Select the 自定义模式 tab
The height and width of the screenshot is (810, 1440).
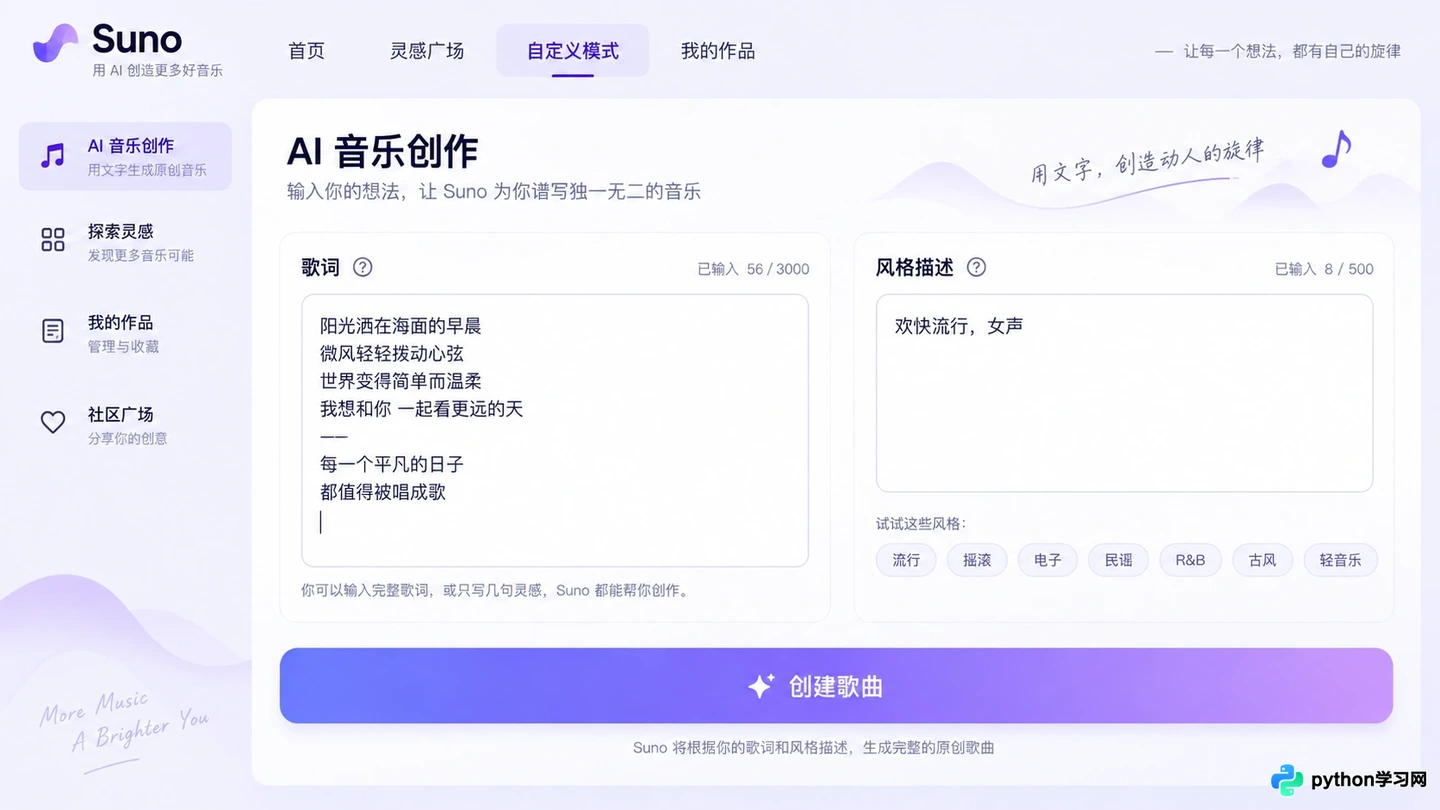click(573, 50)
